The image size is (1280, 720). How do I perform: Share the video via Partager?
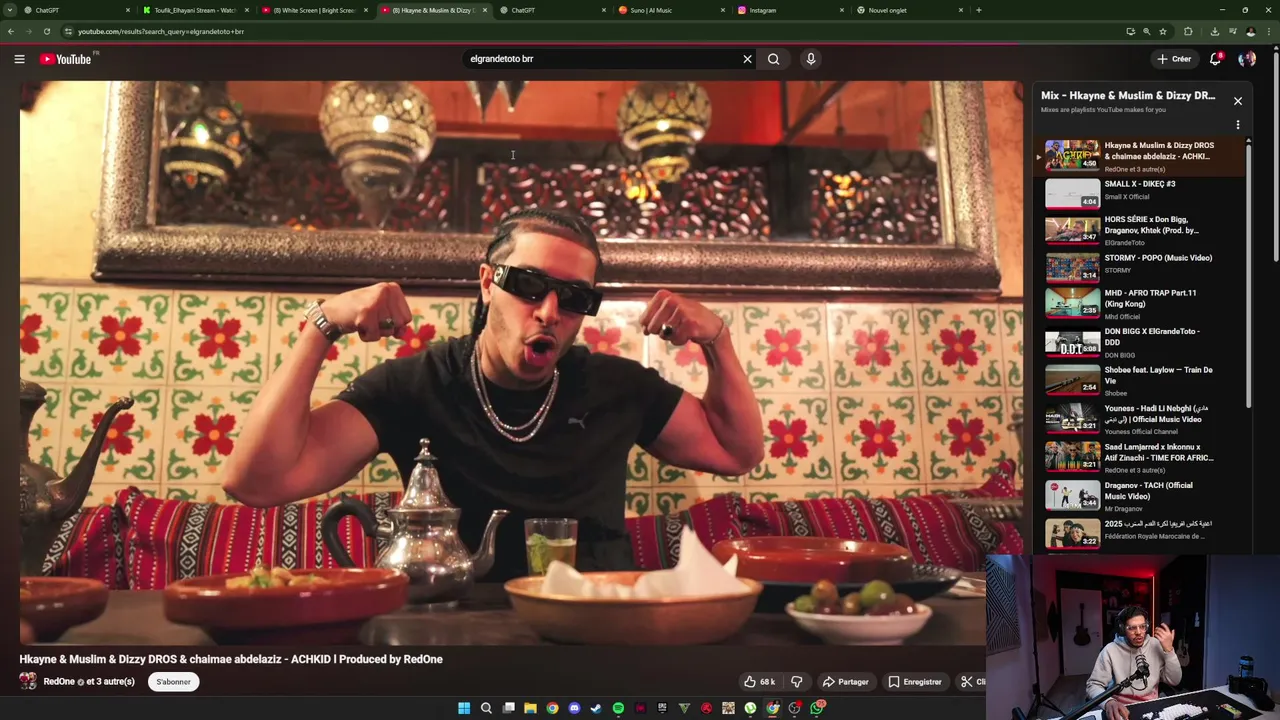click(845, 682)
